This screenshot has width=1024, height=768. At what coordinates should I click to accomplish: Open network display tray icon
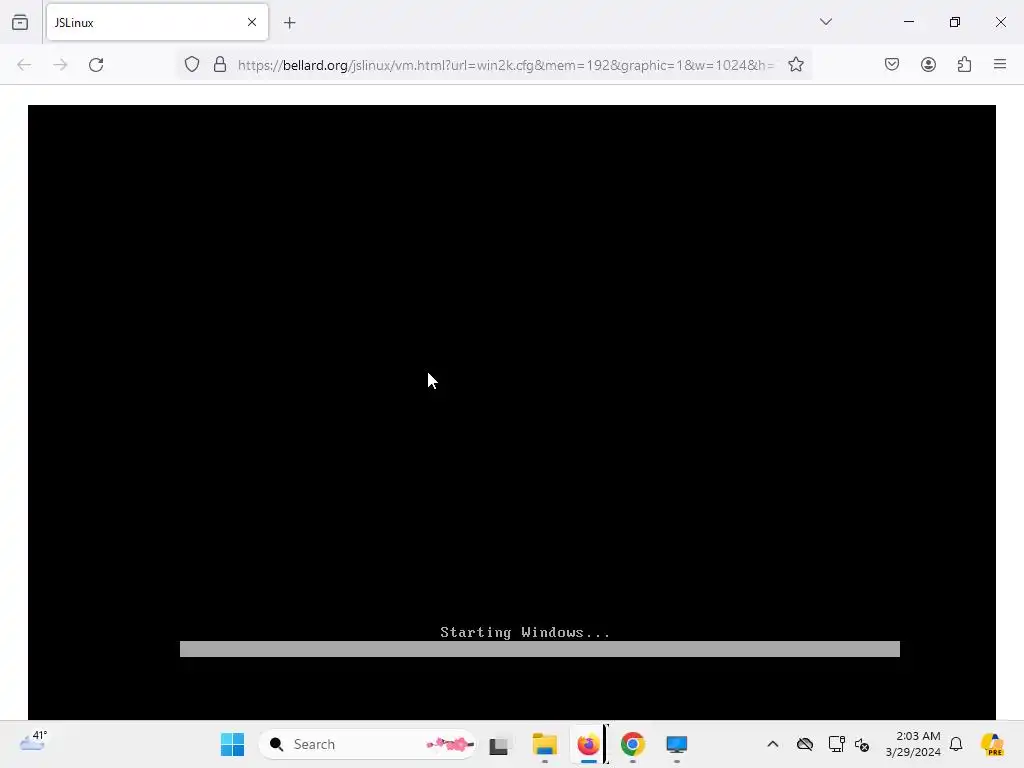pyautogui.click(x=837, y=744)
